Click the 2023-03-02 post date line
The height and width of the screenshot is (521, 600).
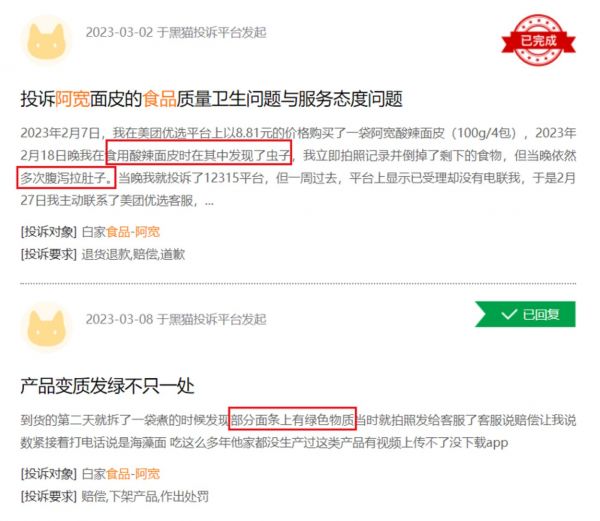click(176, 33)
